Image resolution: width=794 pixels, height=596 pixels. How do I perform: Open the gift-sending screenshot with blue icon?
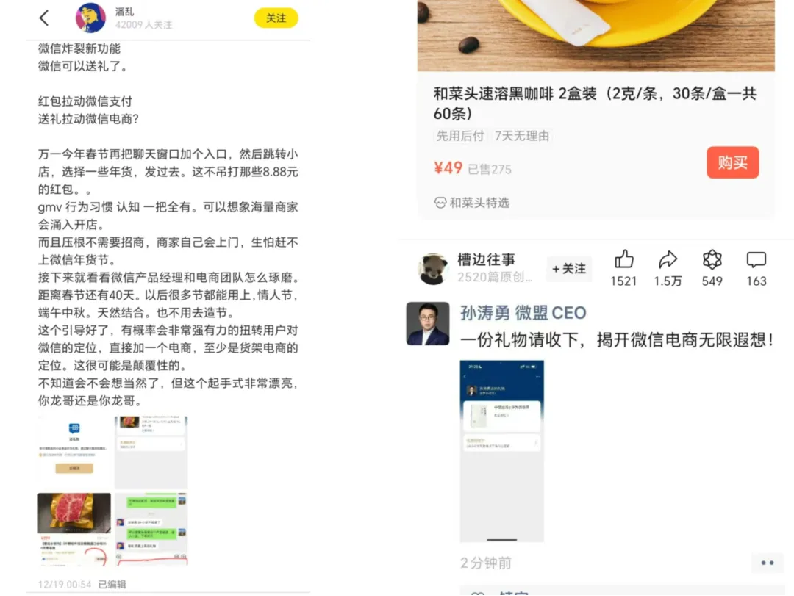tap(74, 452)
